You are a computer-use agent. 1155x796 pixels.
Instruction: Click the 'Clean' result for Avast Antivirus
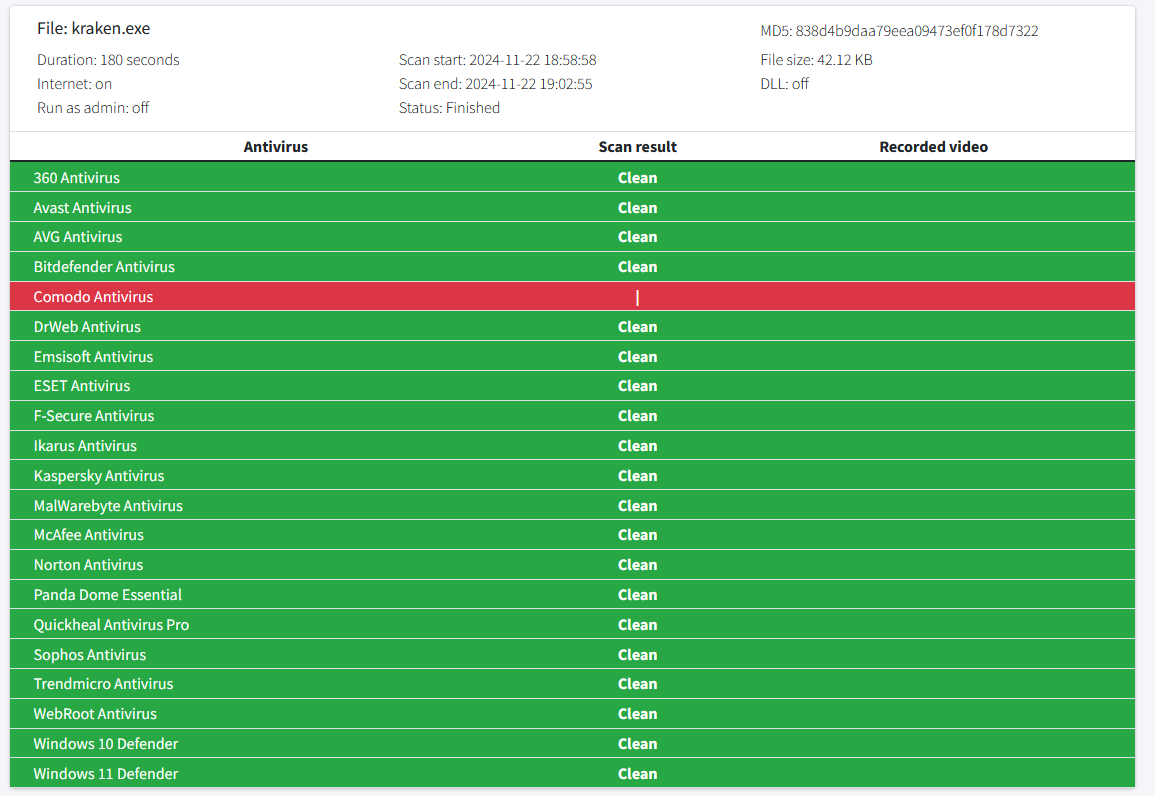pyautogui.click(x=637, y=208)
